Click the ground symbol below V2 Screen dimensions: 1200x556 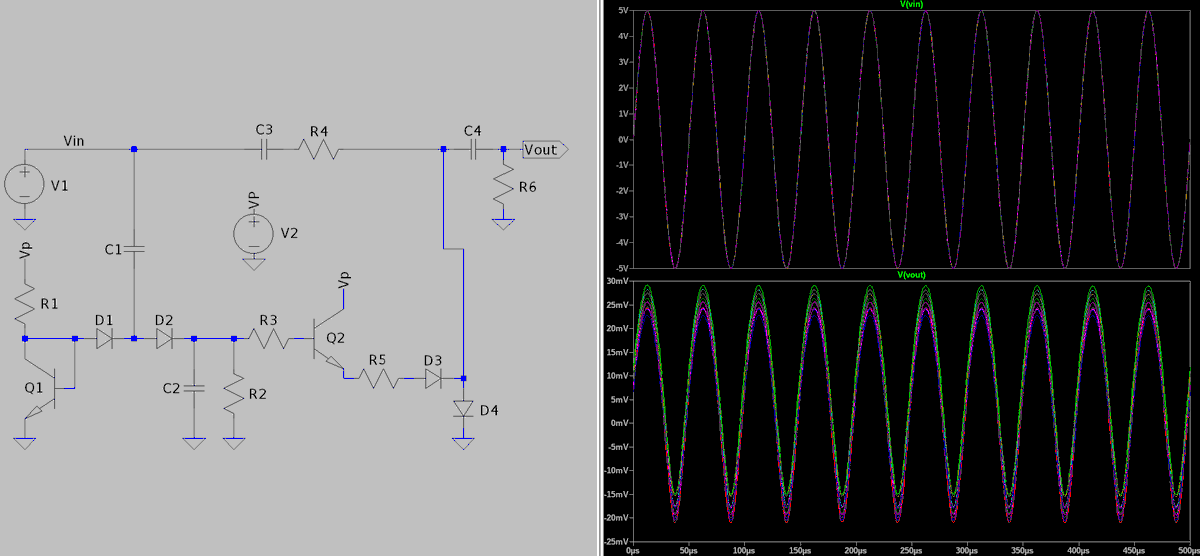(x=253, y=264)
